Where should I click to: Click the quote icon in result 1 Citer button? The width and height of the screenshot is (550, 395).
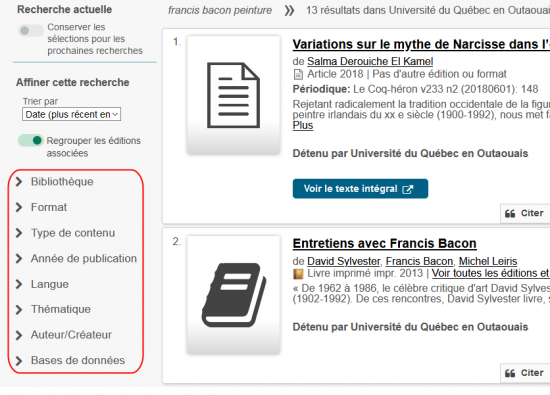510,214
